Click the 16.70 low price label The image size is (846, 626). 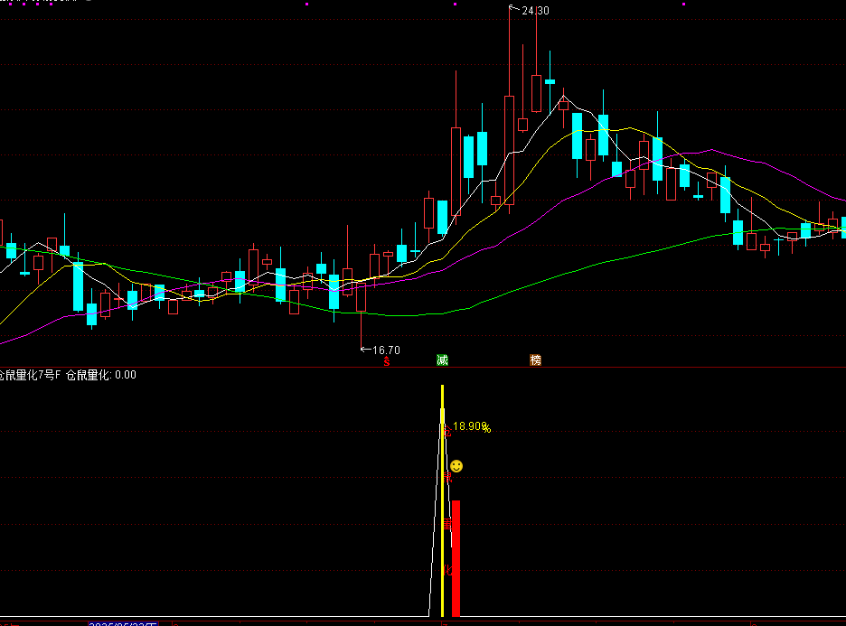coord(386,350)
